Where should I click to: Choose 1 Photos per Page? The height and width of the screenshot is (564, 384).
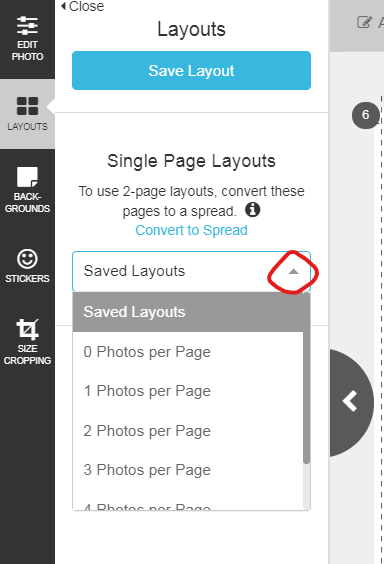click(188, 391)
